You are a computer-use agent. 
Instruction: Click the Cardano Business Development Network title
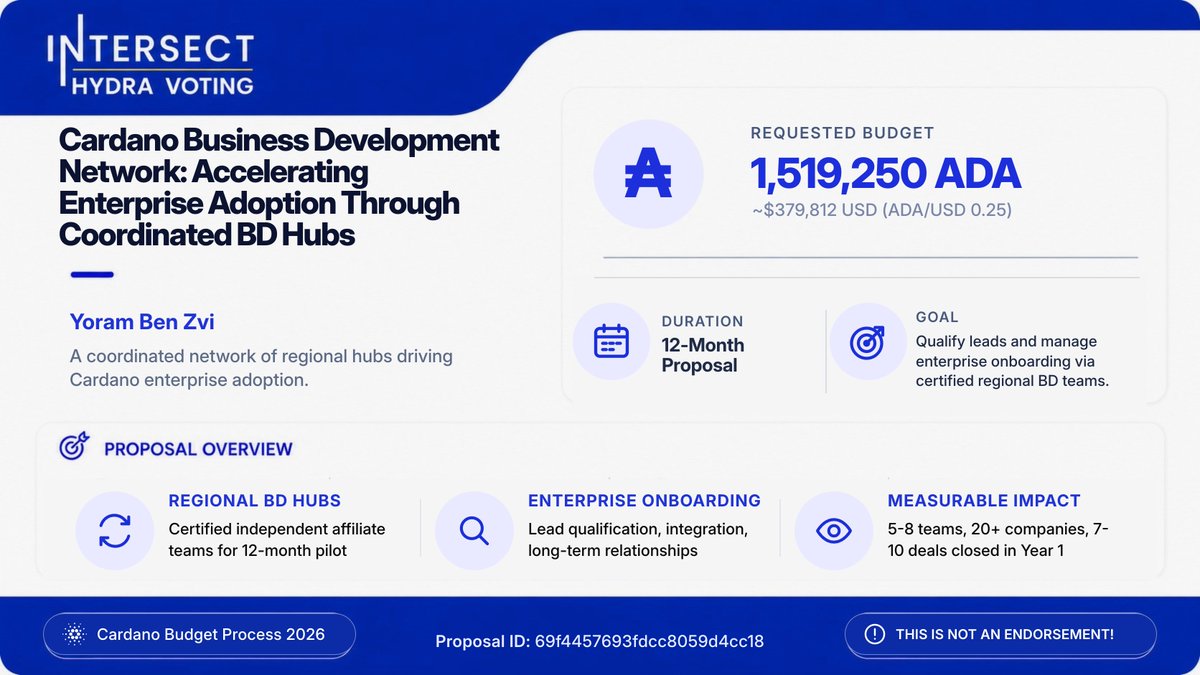pos(279,187)
